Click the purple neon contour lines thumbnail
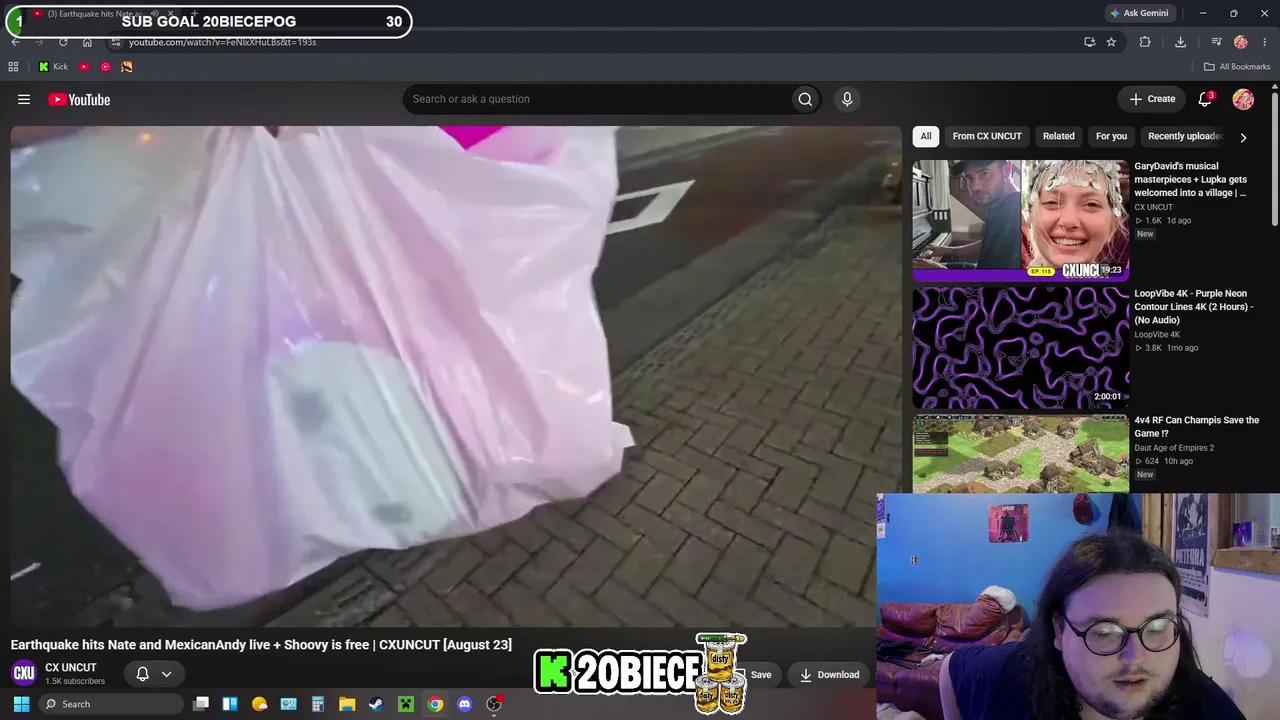The width and height of the screenshot is (1280, 720). point(1020,348)
